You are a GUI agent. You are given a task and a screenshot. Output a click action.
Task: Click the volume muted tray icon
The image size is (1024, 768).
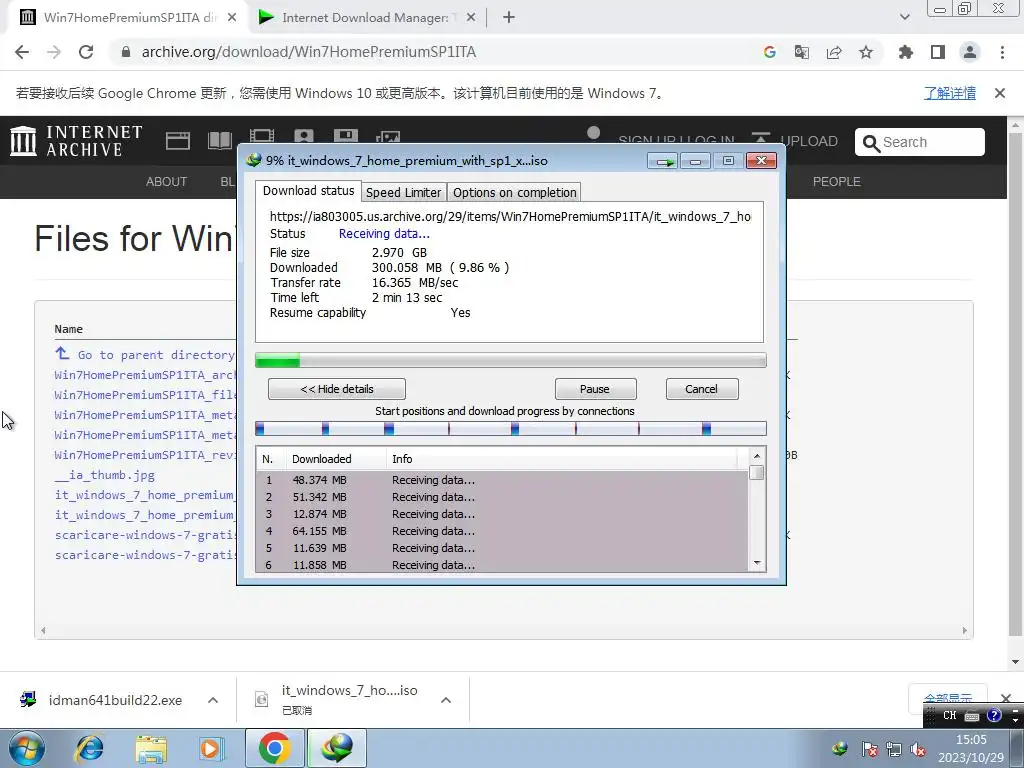[x=918, y=749]
